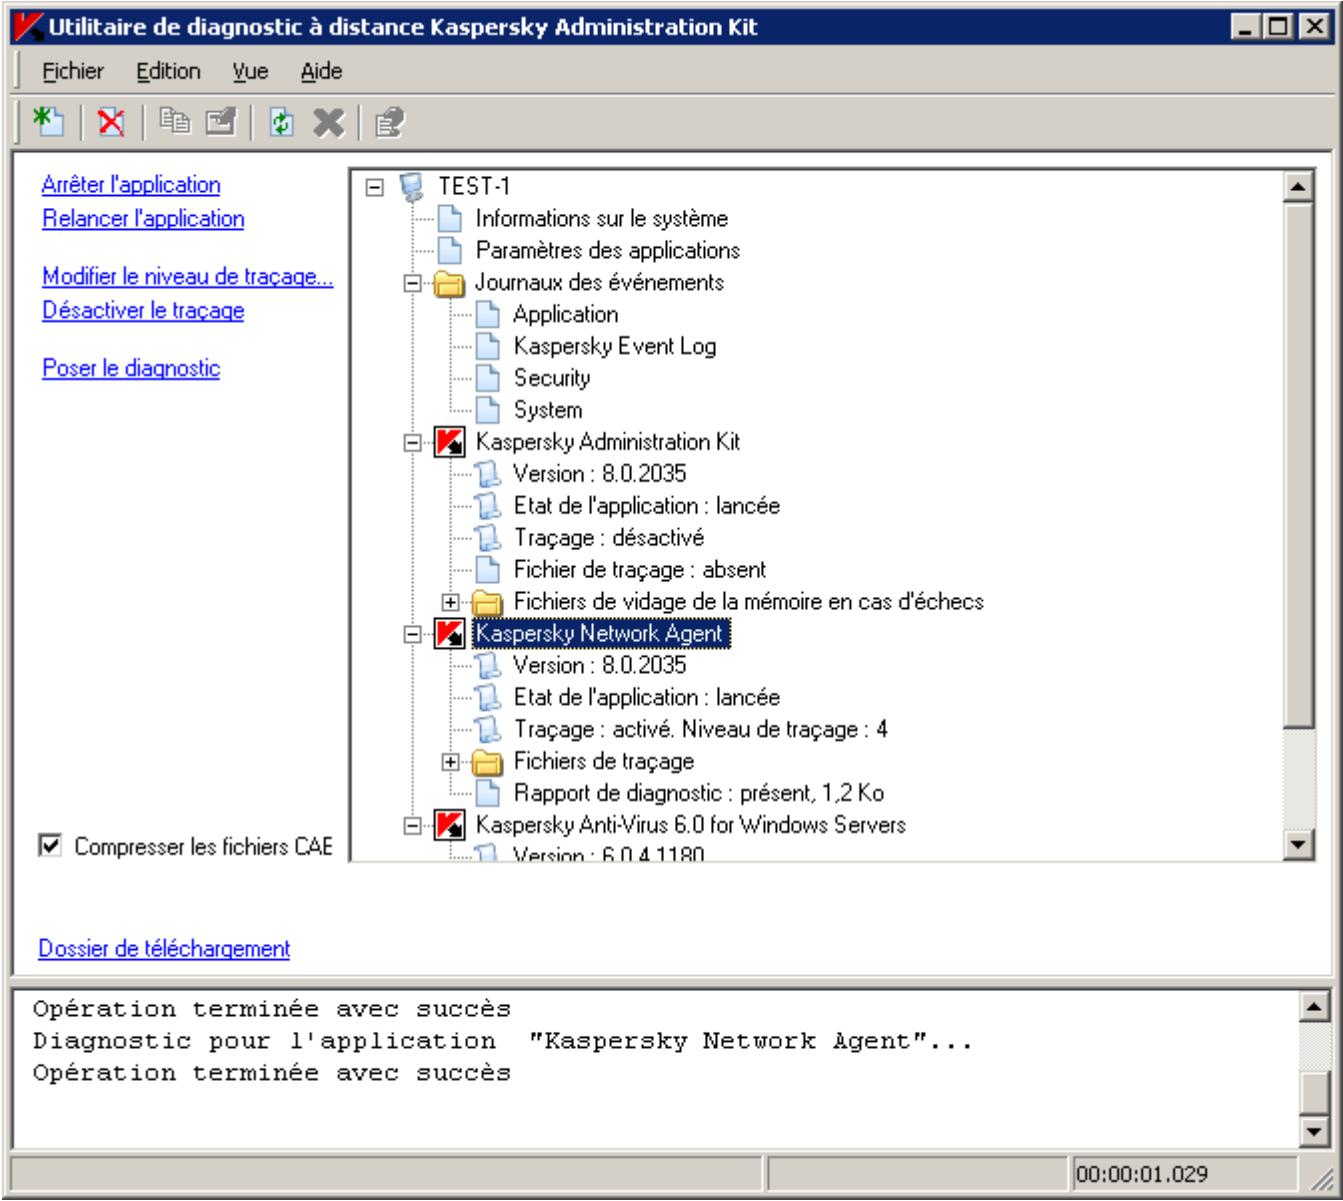Image resolution: width=1343 pixels, height=1201 pixels.
Task: Click the elapsed time 00:00:01.029 in status bar
Action: click(1143, 1174)
